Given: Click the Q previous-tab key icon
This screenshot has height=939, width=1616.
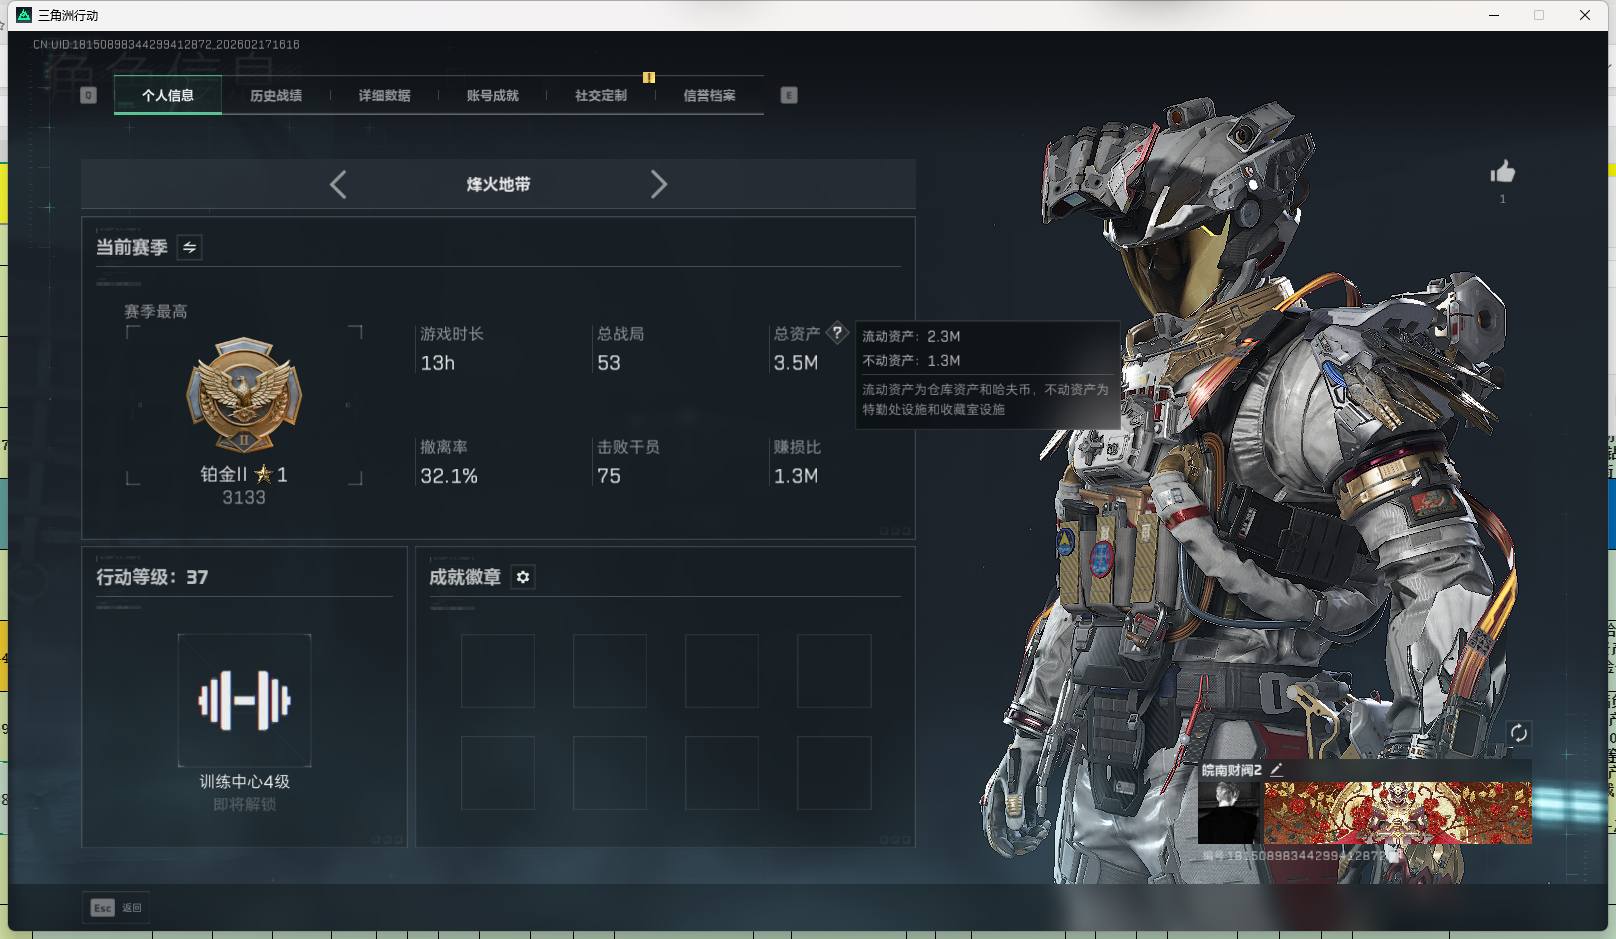Looking at the screenshot, I should [89, 95].
